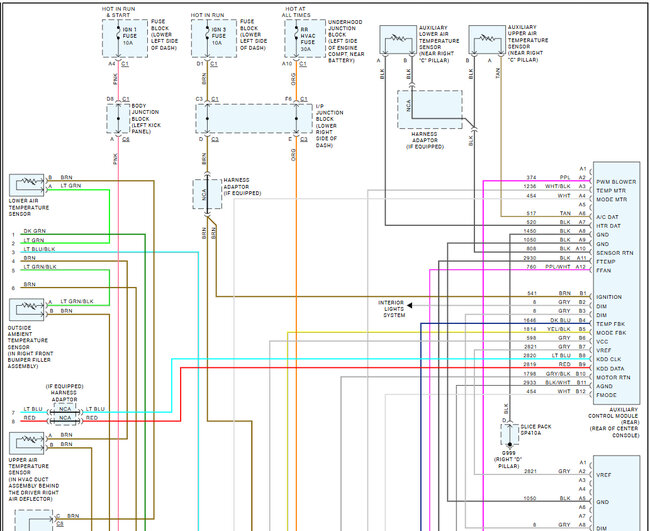Click circuit number "1450" at pin A8

click(x=529, y=231)
